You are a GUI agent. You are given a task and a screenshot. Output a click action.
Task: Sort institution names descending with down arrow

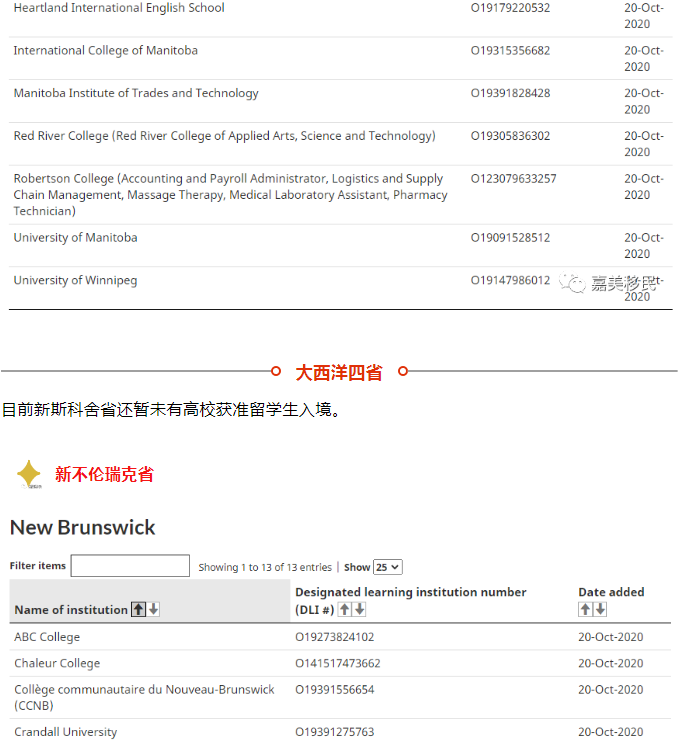(x=153, y=610)
